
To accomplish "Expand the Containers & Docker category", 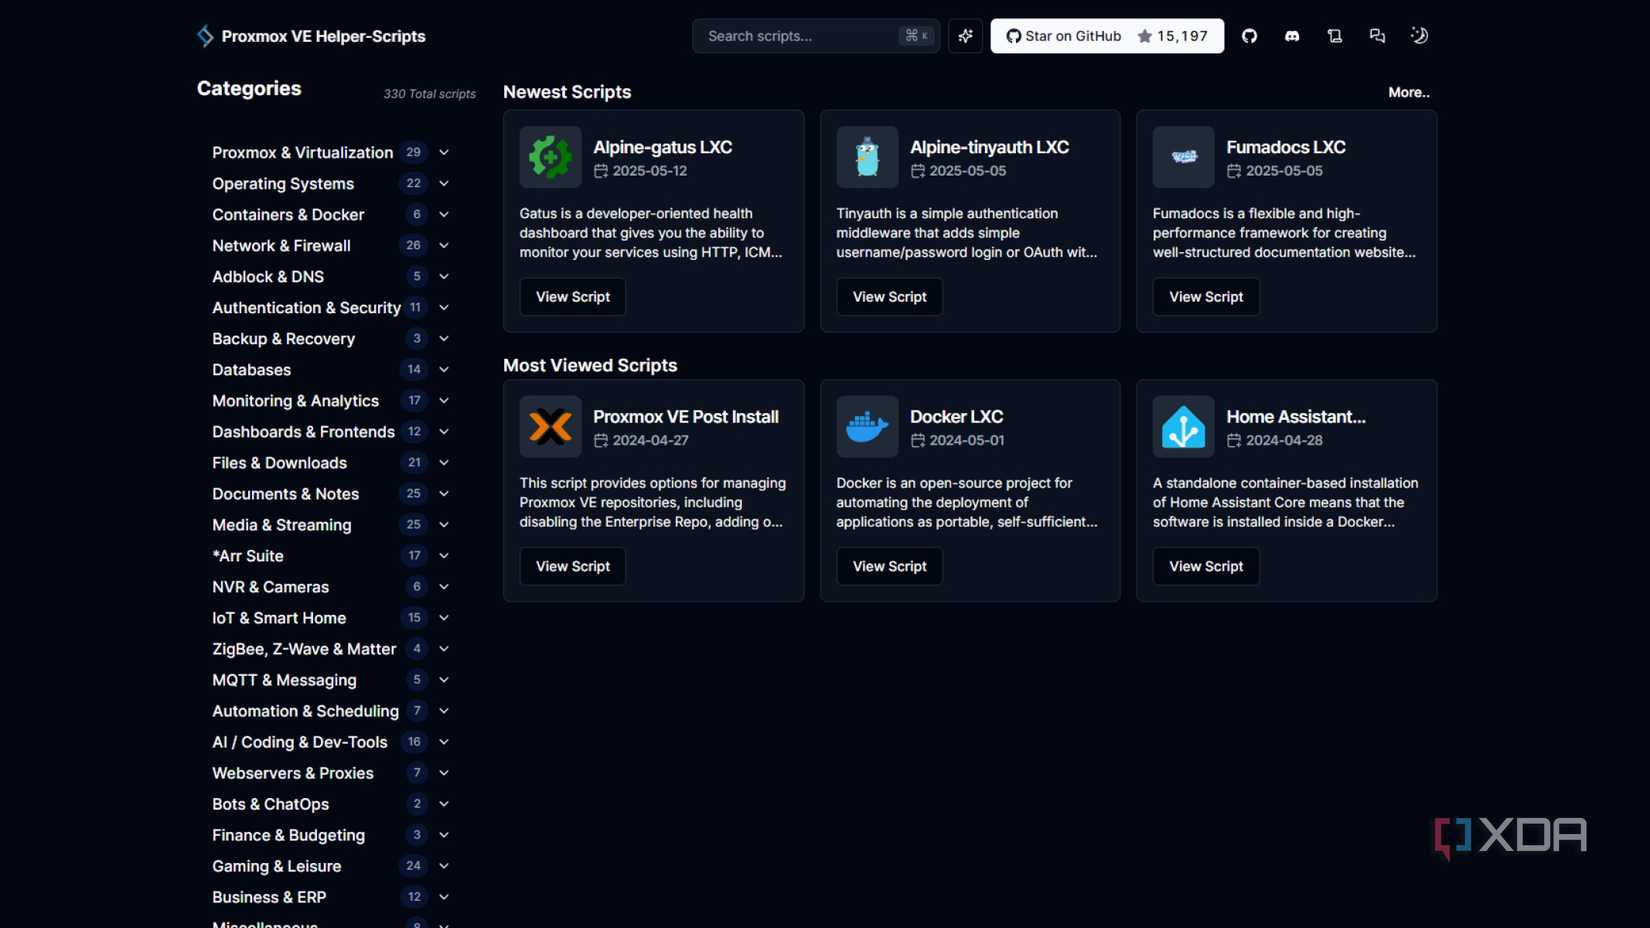I will coord(443,214).
